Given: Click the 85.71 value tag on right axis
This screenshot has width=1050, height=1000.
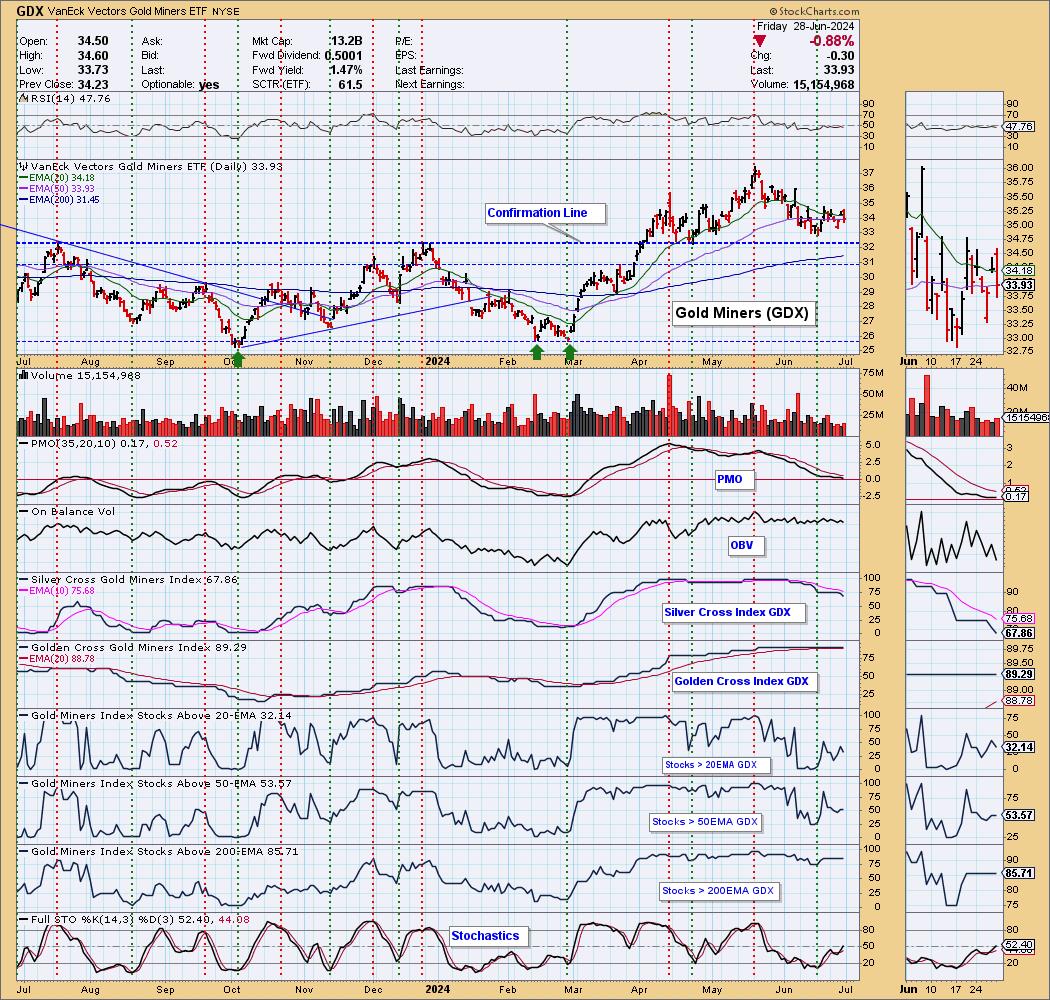Looking at the screenshot, I should [x=1019, y=873].
